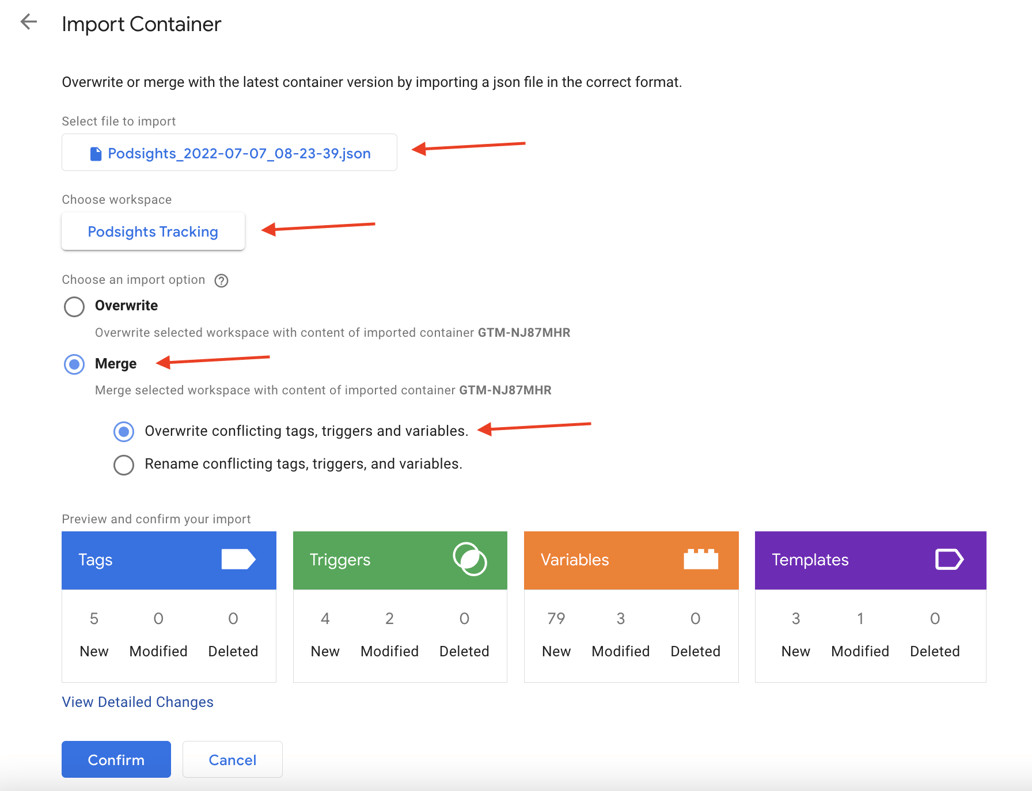Click the Variables card brick icon
The width and height of the screenshot is (1032, 791).
(x=701, y=559)
